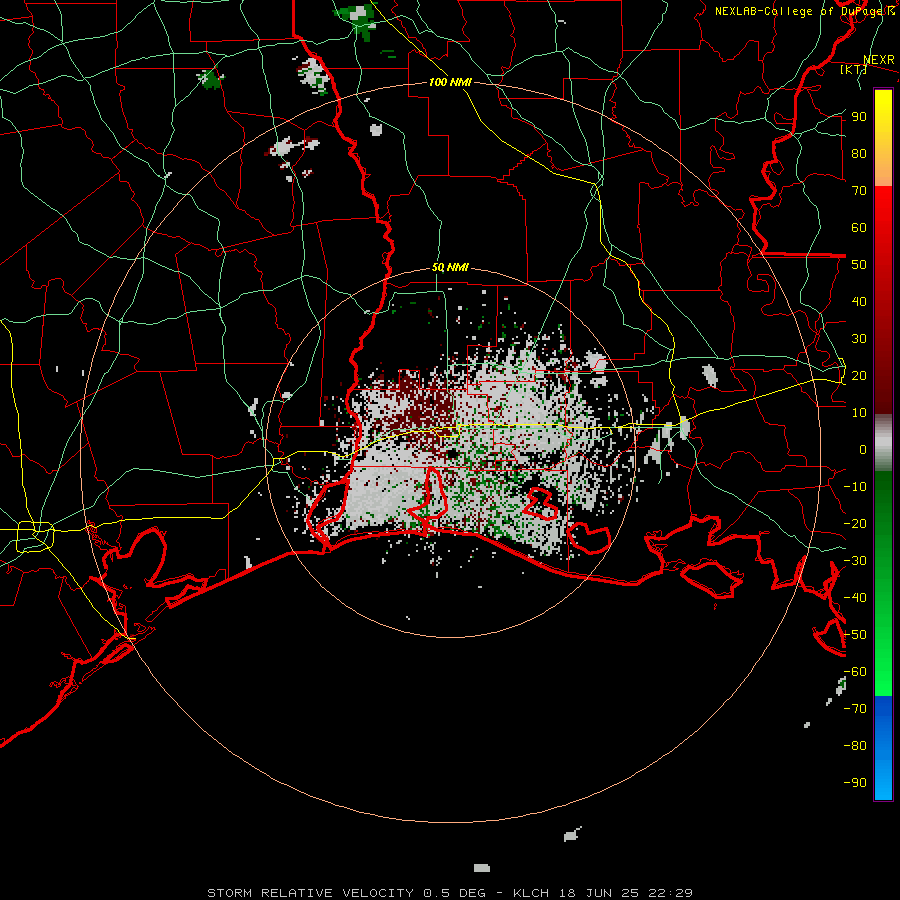Click the 90 value on velocity scale
Image resolution: width=900 pixels, height=900 pixels.
[x=859, y=117]
